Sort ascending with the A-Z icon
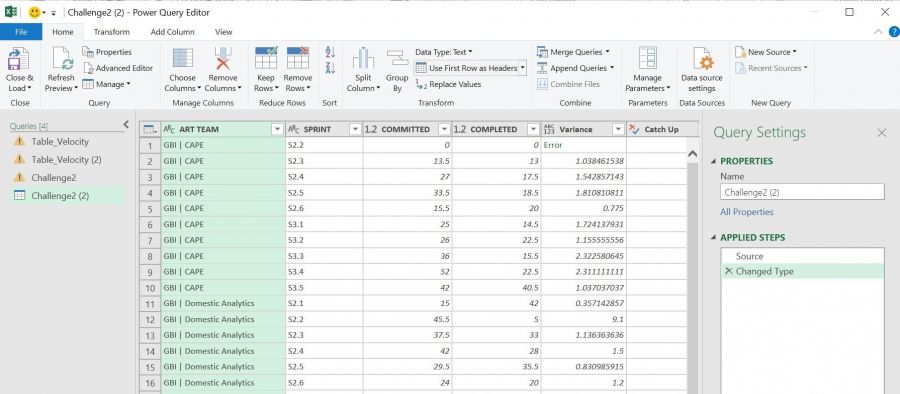 (330, 52)
